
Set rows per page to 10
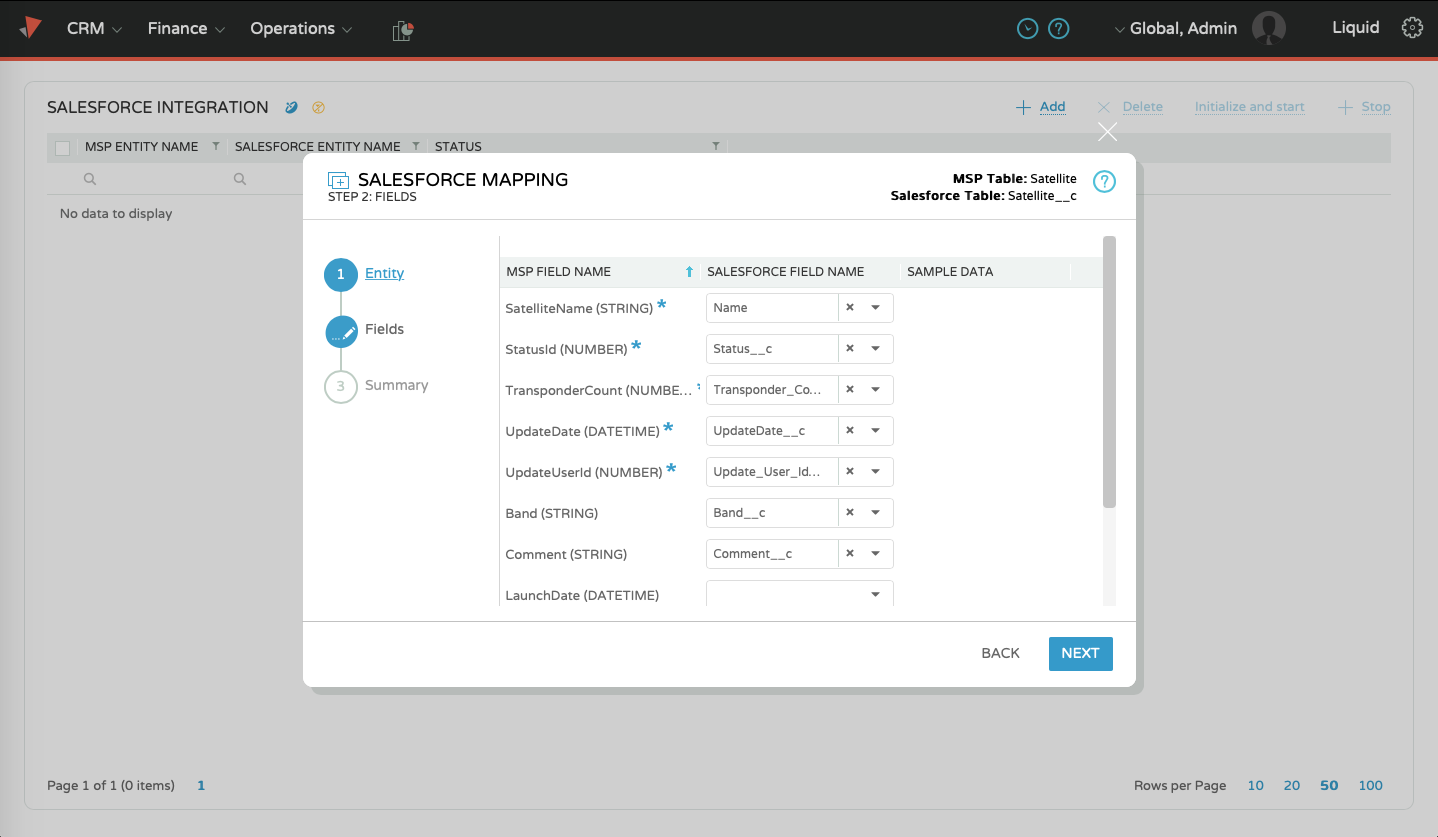[x=1255, y=786]
